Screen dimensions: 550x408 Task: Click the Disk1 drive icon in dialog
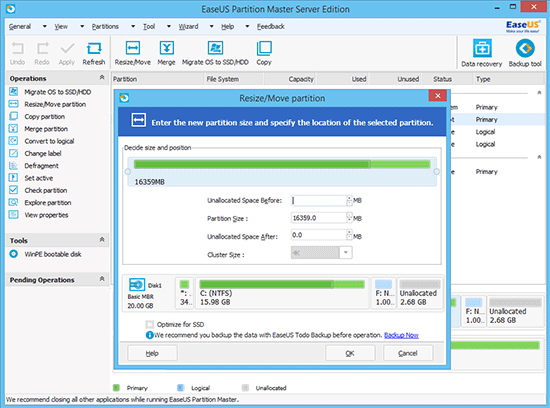[136, 285]
